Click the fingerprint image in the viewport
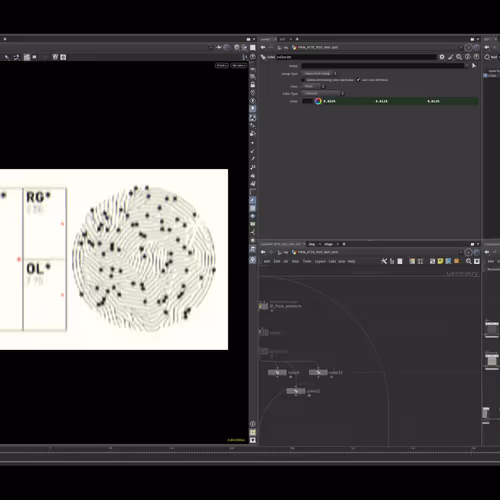Screen dimensions: 500x500 pos(144,259)
